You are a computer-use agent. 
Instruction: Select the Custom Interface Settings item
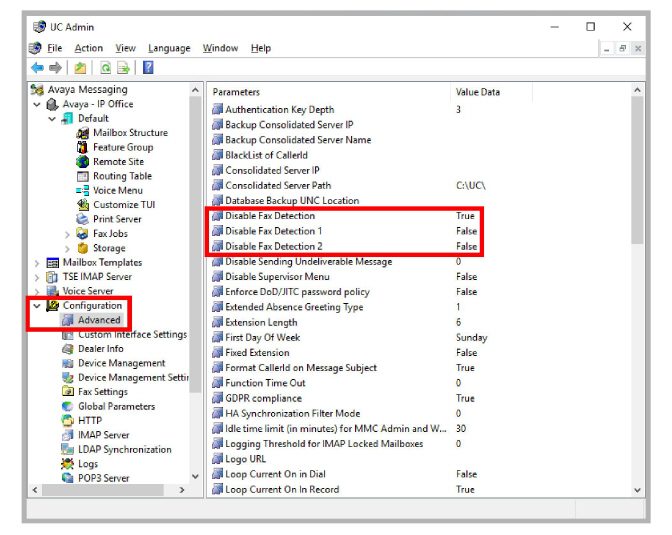pyautogui.click(x=132, y=334)
